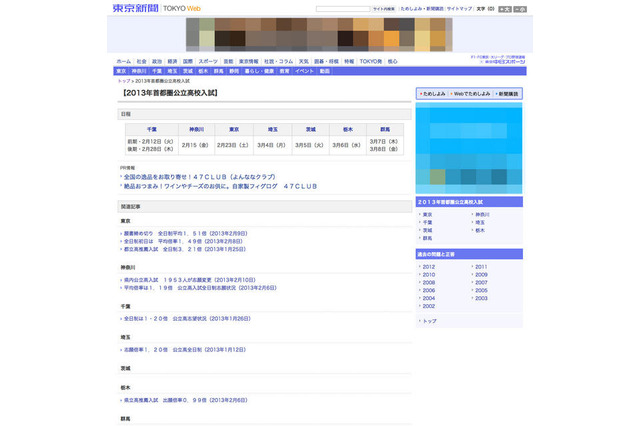Click the 中日スポーツ logo link

point(503,62)
